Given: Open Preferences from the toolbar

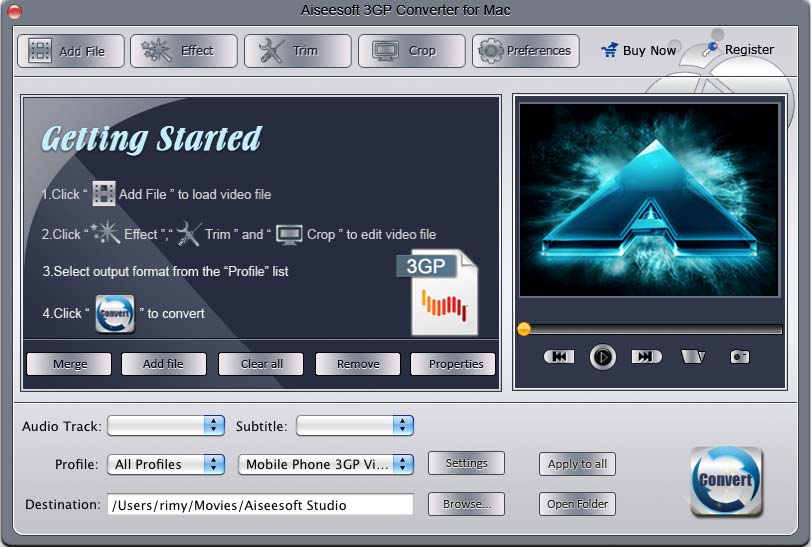Looking at the screenshot, I should 525,51.
